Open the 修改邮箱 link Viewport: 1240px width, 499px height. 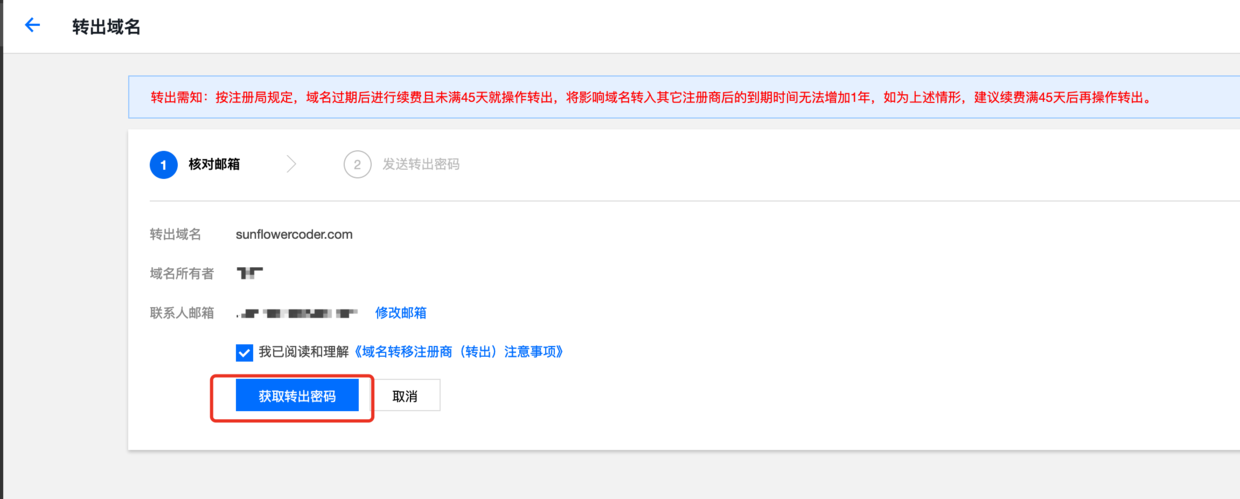coord(401,313)
